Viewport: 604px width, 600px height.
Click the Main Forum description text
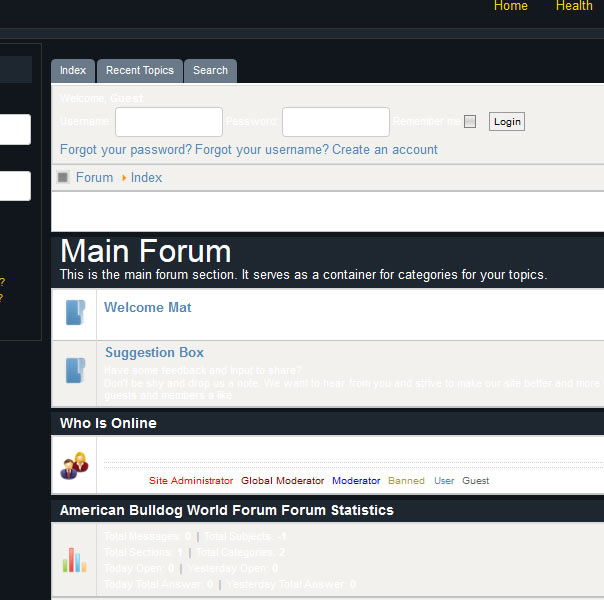pyautogui.click(x=303, y=275)
